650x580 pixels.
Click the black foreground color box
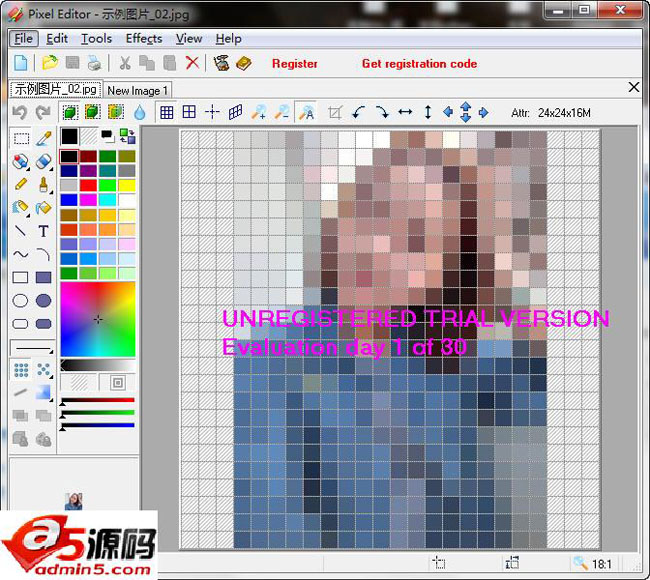(69, 136)
